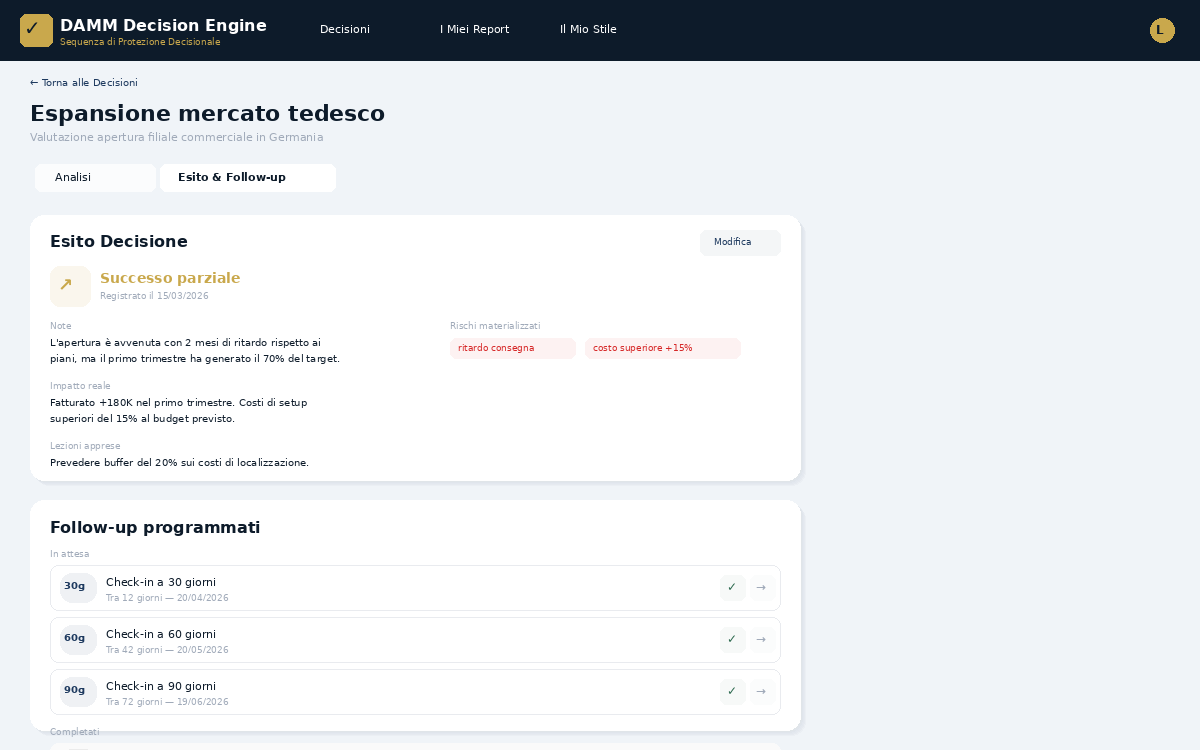Select the Esito & Follow-up tab
The width and height of the screenshot is (1200, 750).
pyautogui.click(x=248, y=178)
